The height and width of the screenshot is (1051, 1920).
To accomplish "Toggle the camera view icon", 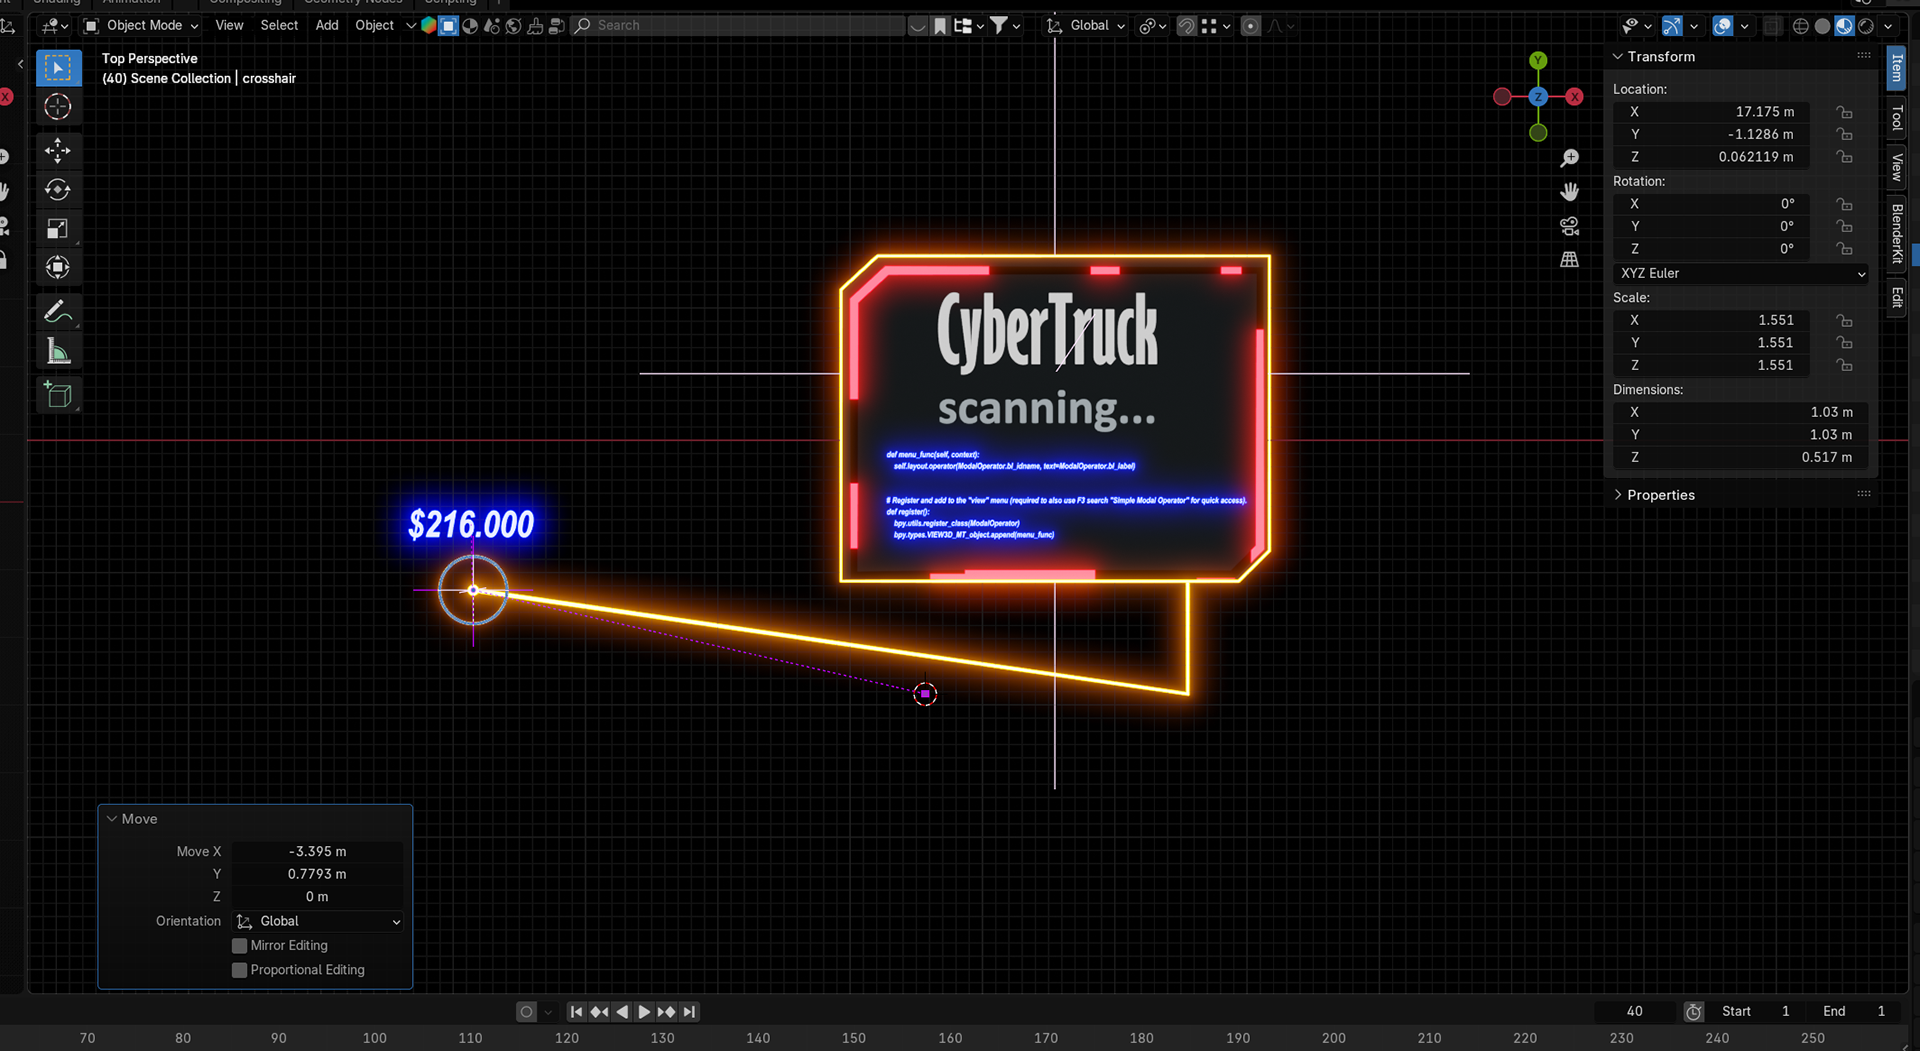I will 1569,226.
